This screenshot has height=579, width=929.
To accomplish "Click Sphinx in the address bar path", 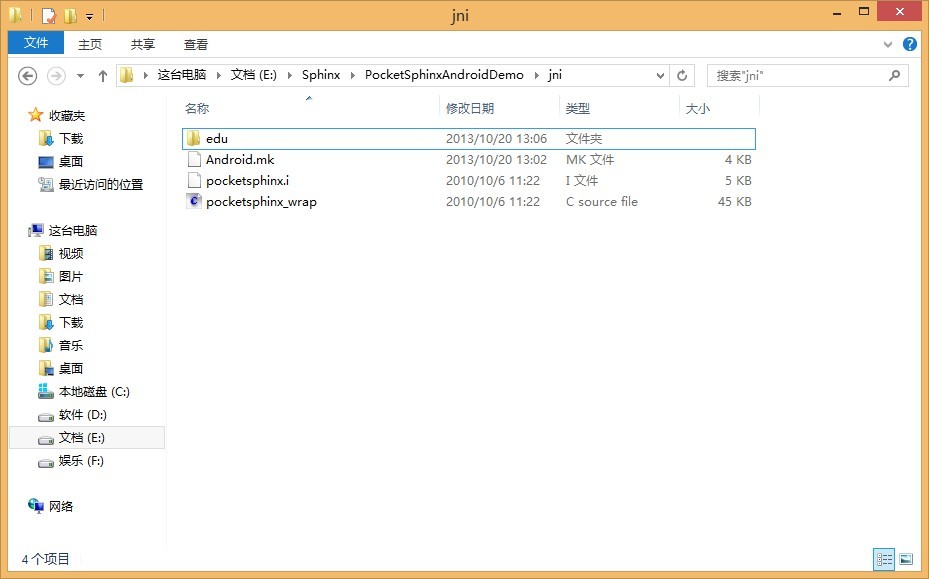I will [321, 75].
